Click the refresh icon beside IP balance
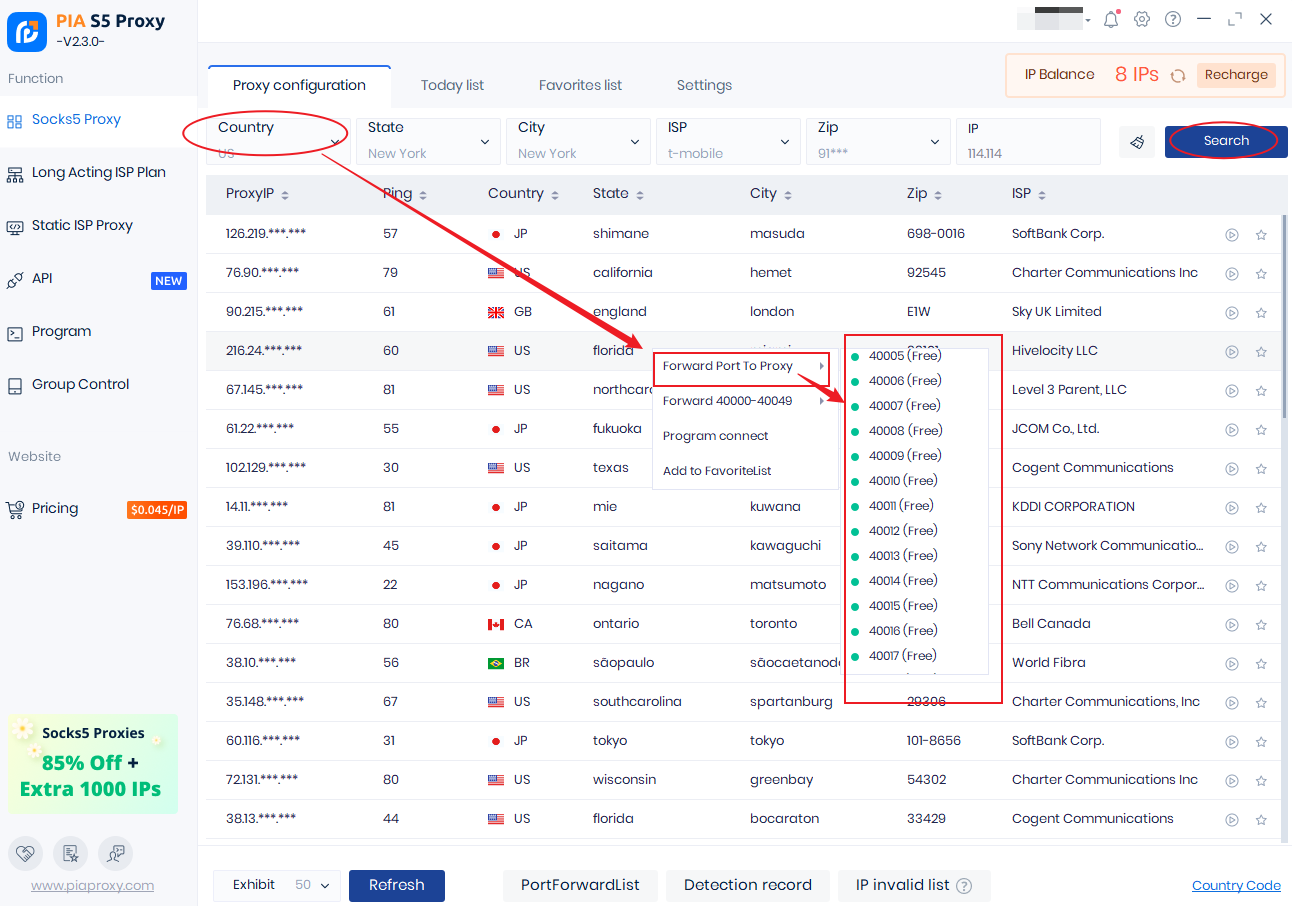 1178,75
